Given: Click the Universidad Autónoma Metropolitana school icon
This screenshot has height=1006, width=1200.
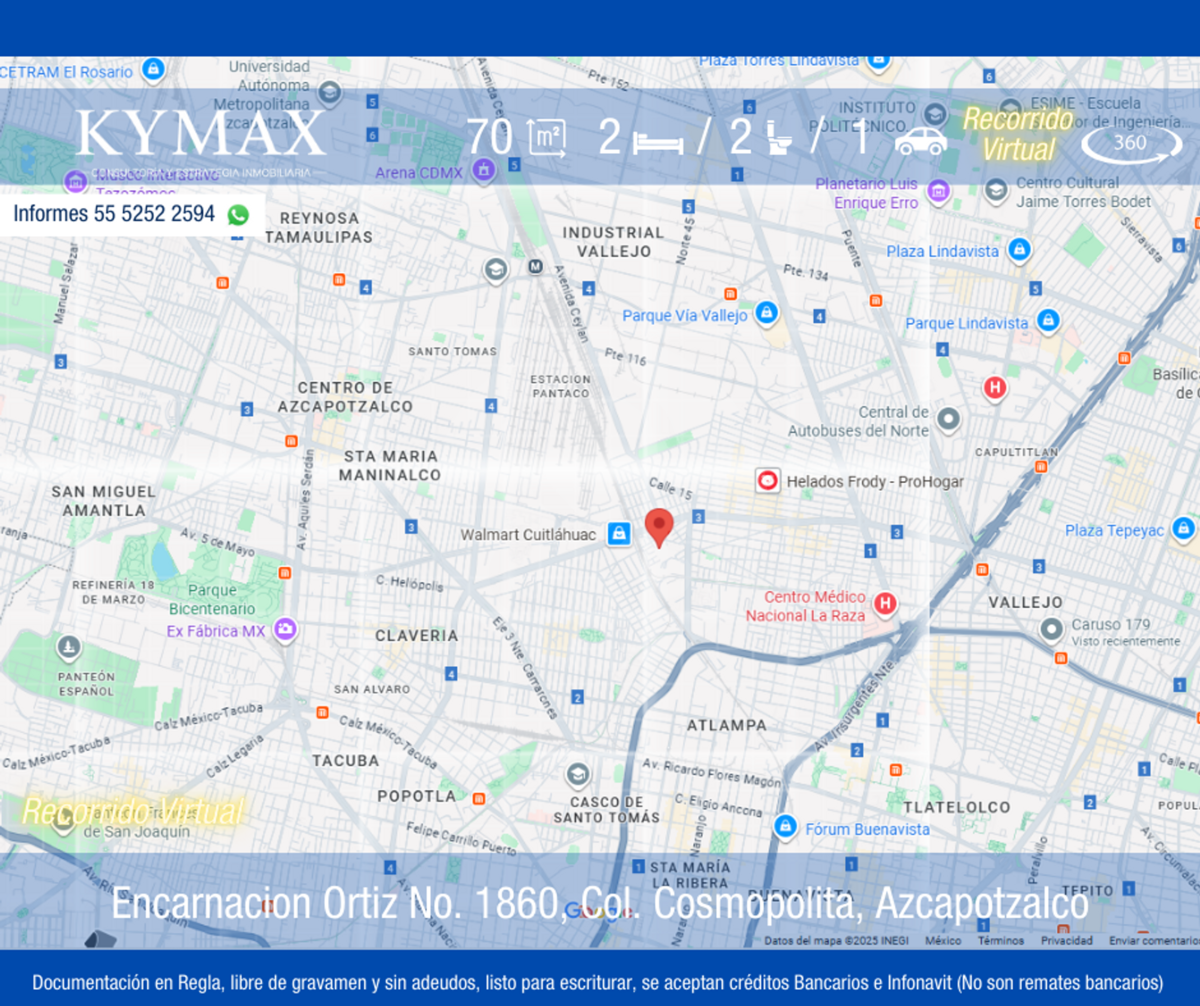Looking at the screenshot, I should 329,93.
